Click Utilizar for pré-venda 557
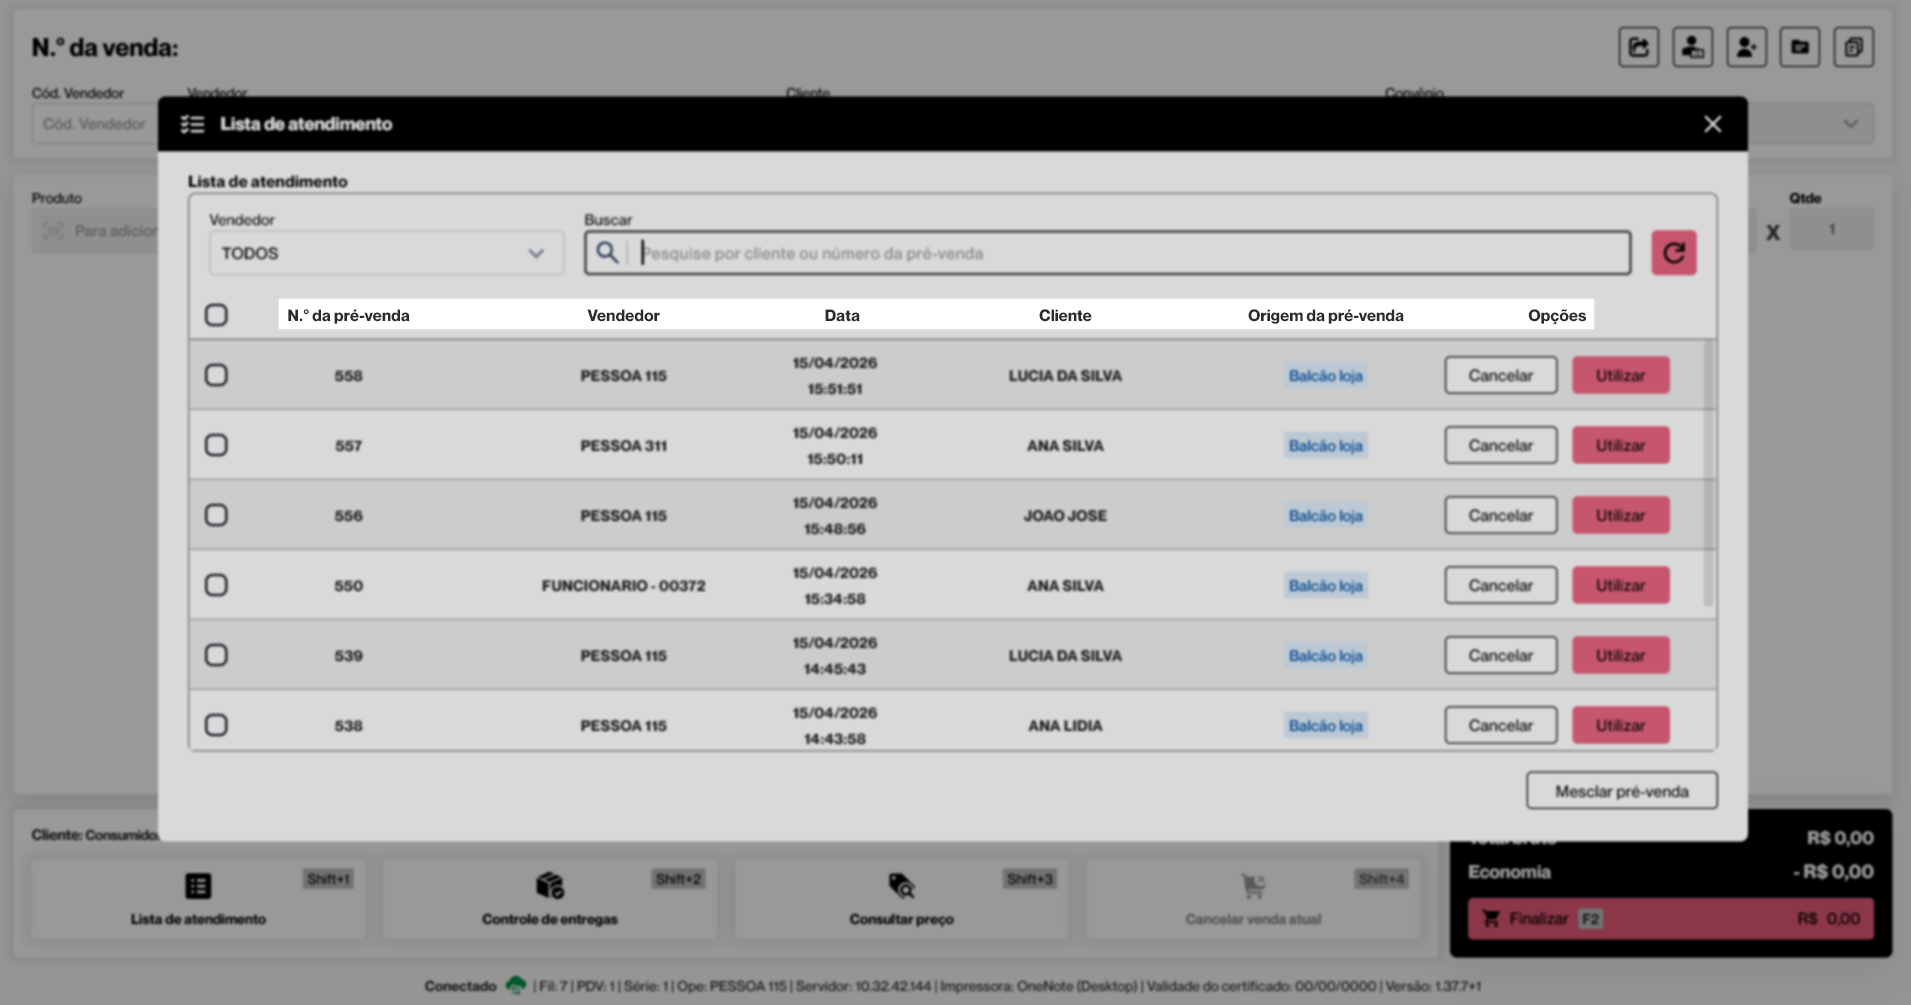The height and width of the screenshot is (1005, 1911). click(x=1620, y=445)
